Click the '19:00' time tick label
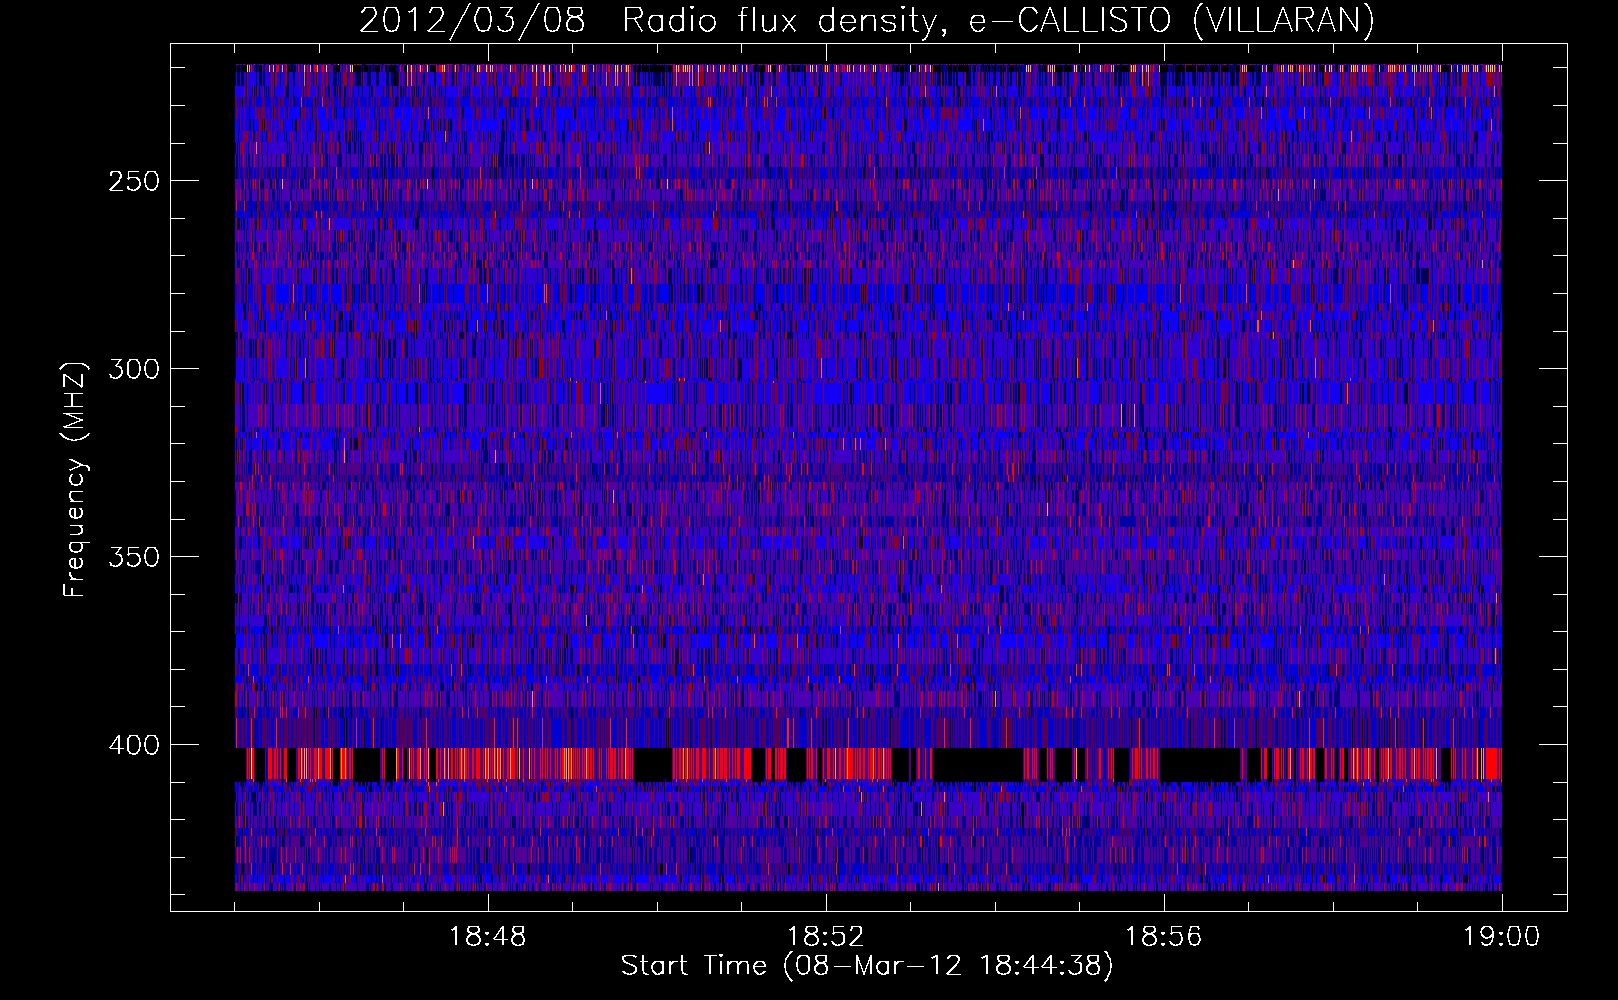This screenshot has width=1618, height=1000. [x=1502, y=937]
